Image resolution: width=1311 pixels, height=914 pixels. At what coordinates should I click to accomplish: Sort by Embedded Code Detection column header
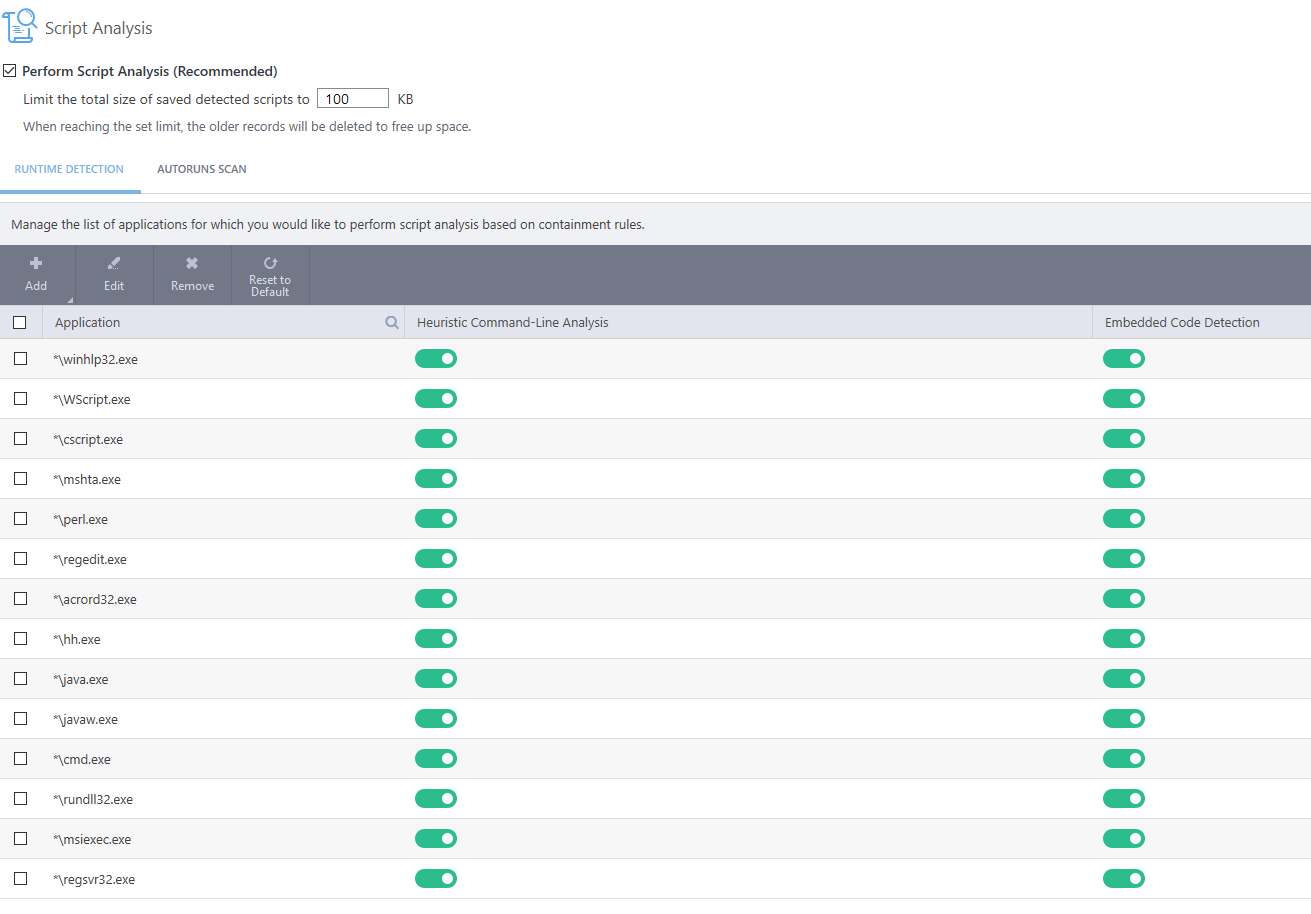[1182, 323]
